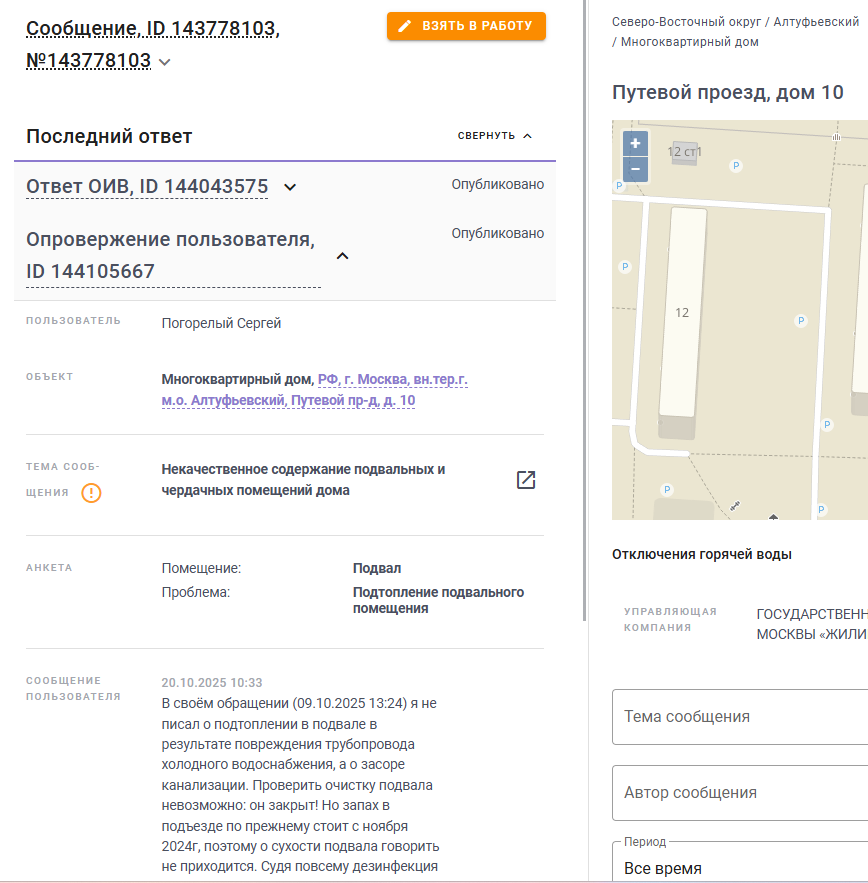This screenshot has width=868, height=883.
Task: Click parking marker next to building 12
Action: 625,266
